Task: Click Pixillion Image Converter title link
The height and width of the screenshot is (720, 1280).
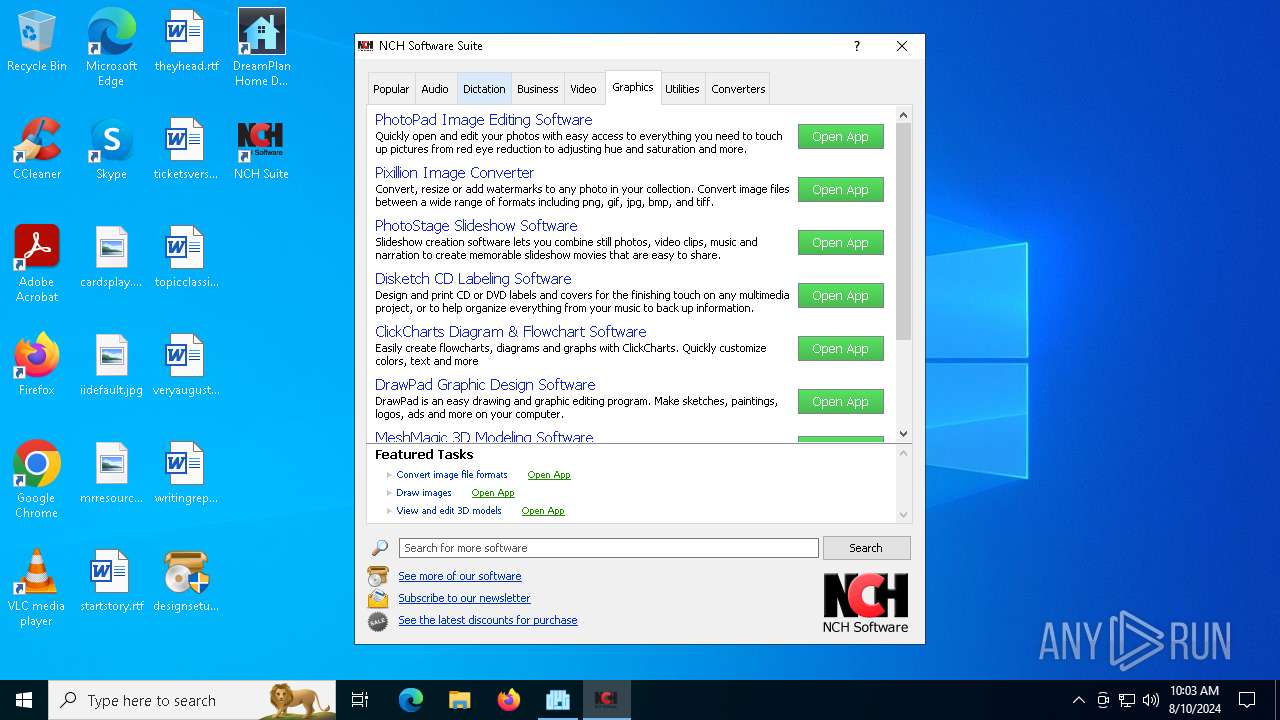Action: pos(454,173)
